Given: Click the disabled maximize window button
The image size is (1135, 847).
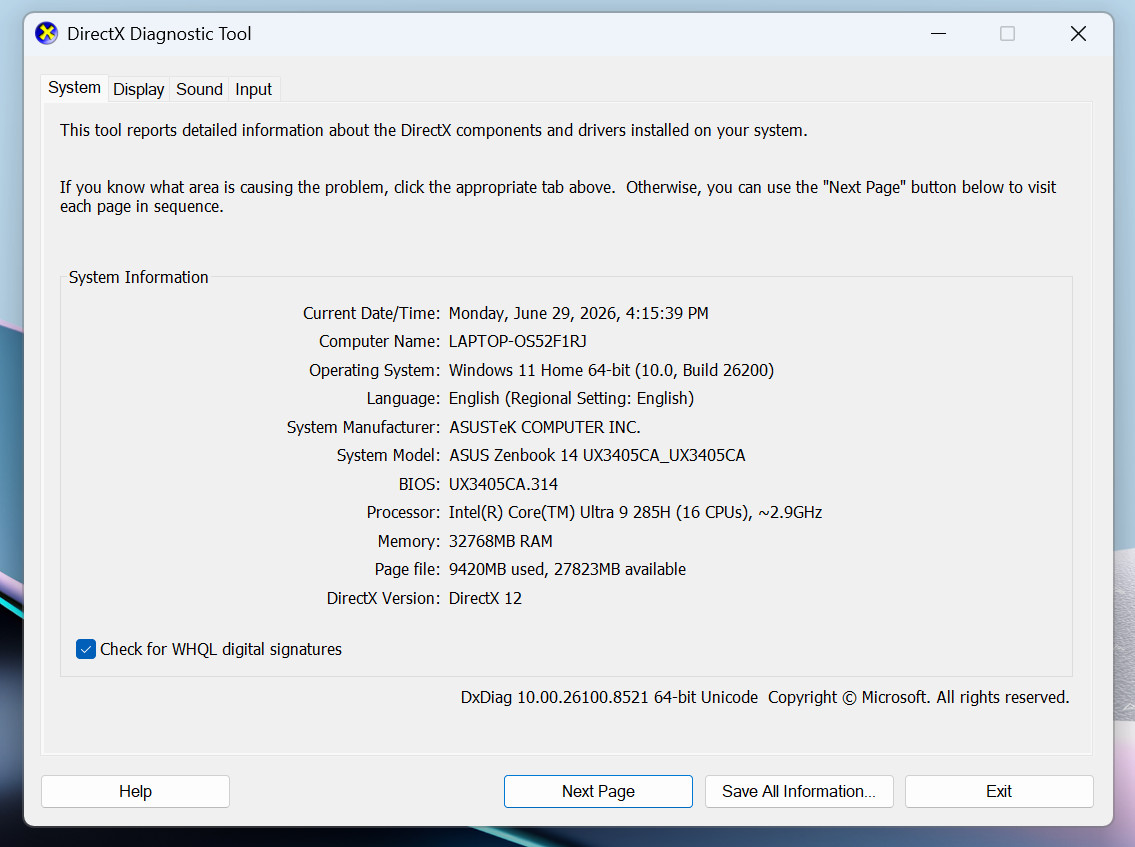Looking at the screenshot, I should click(x=1007, y=34).
